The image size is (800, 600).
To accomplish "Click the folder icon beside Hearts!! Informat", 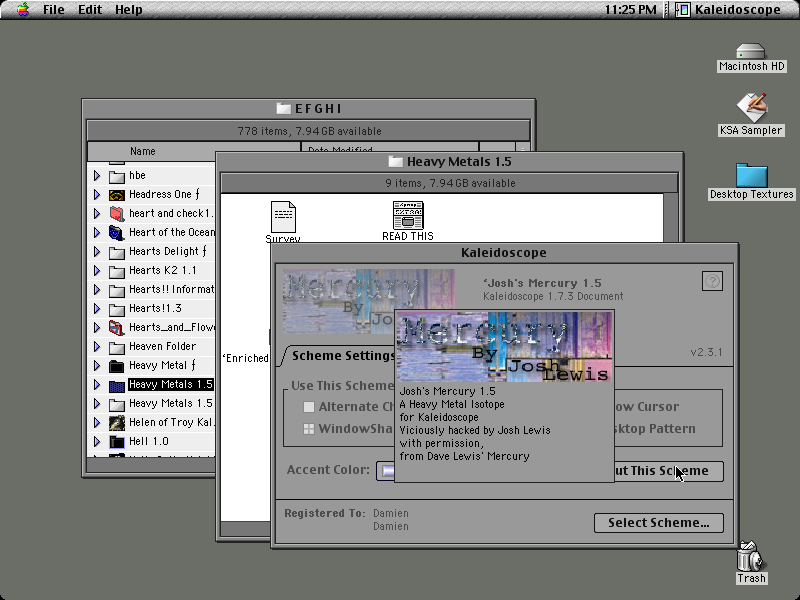I will pos(117,290).
